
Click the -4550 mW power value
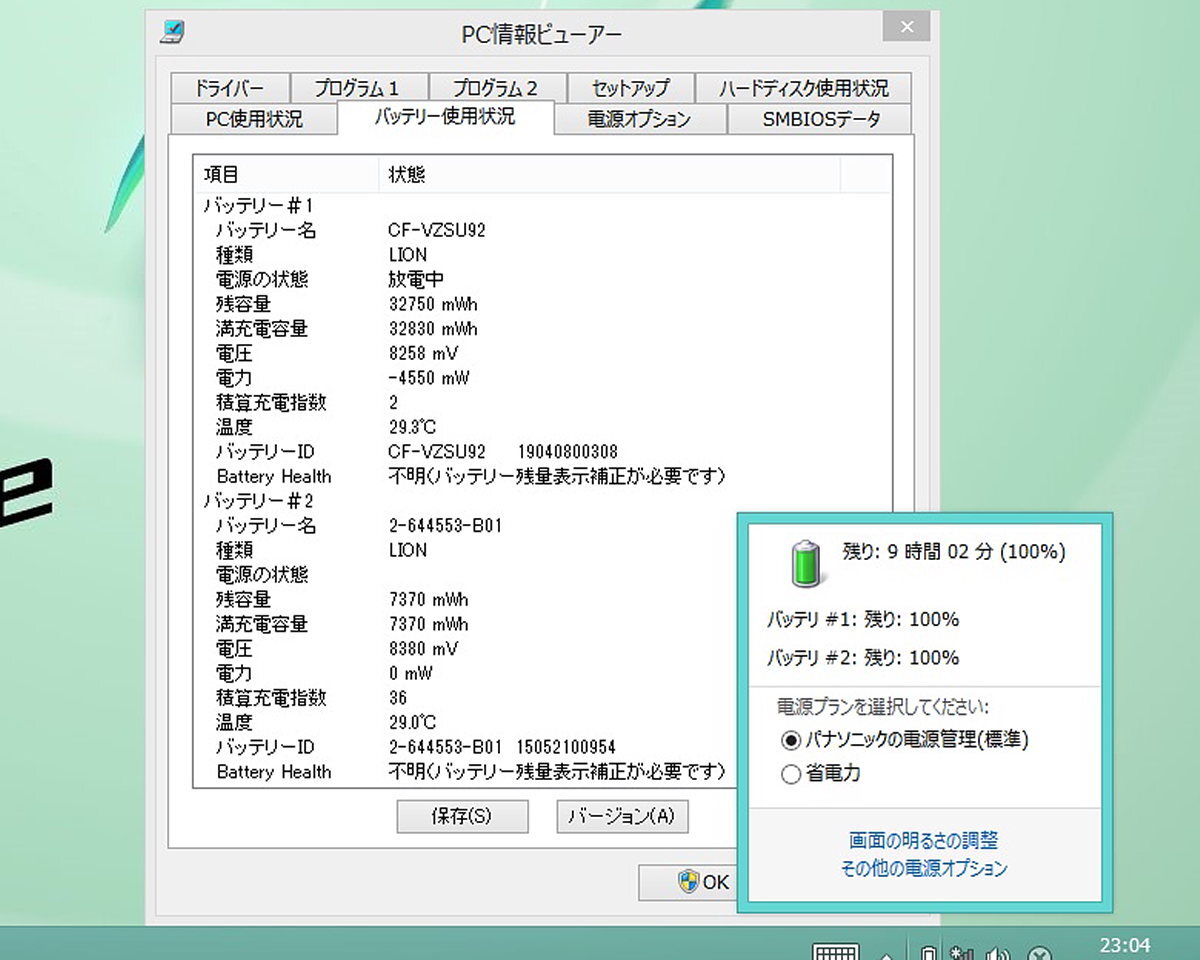pos(428,378)
